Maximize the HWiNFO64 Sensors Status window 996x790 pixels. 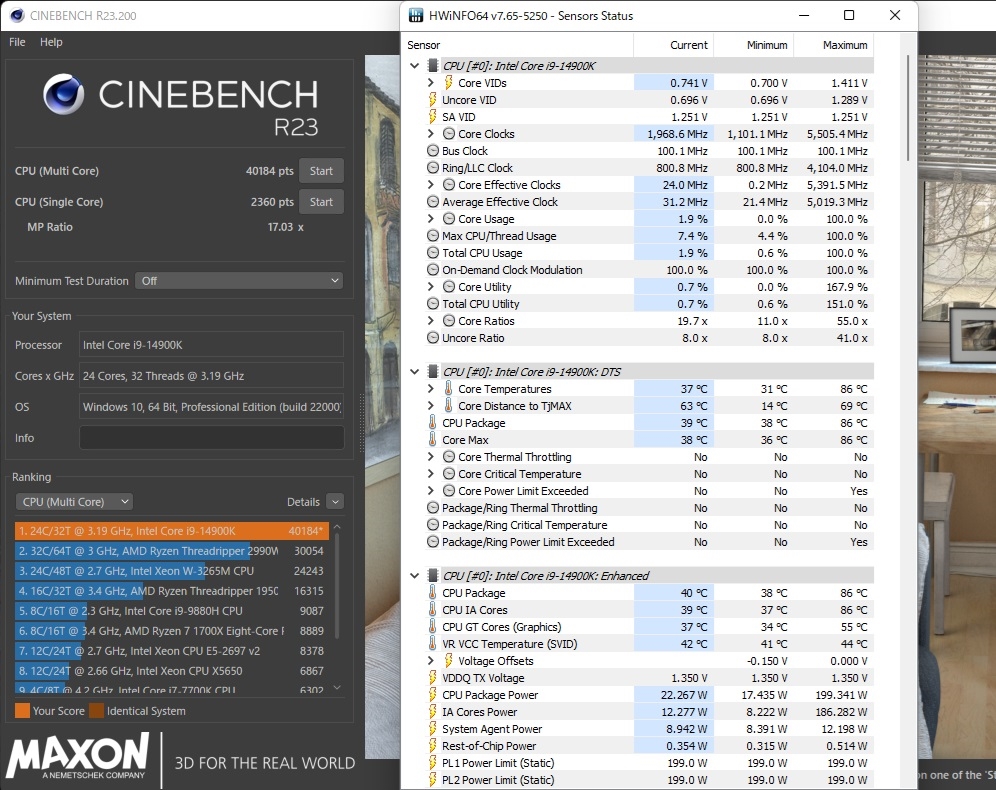pos(849,15)
